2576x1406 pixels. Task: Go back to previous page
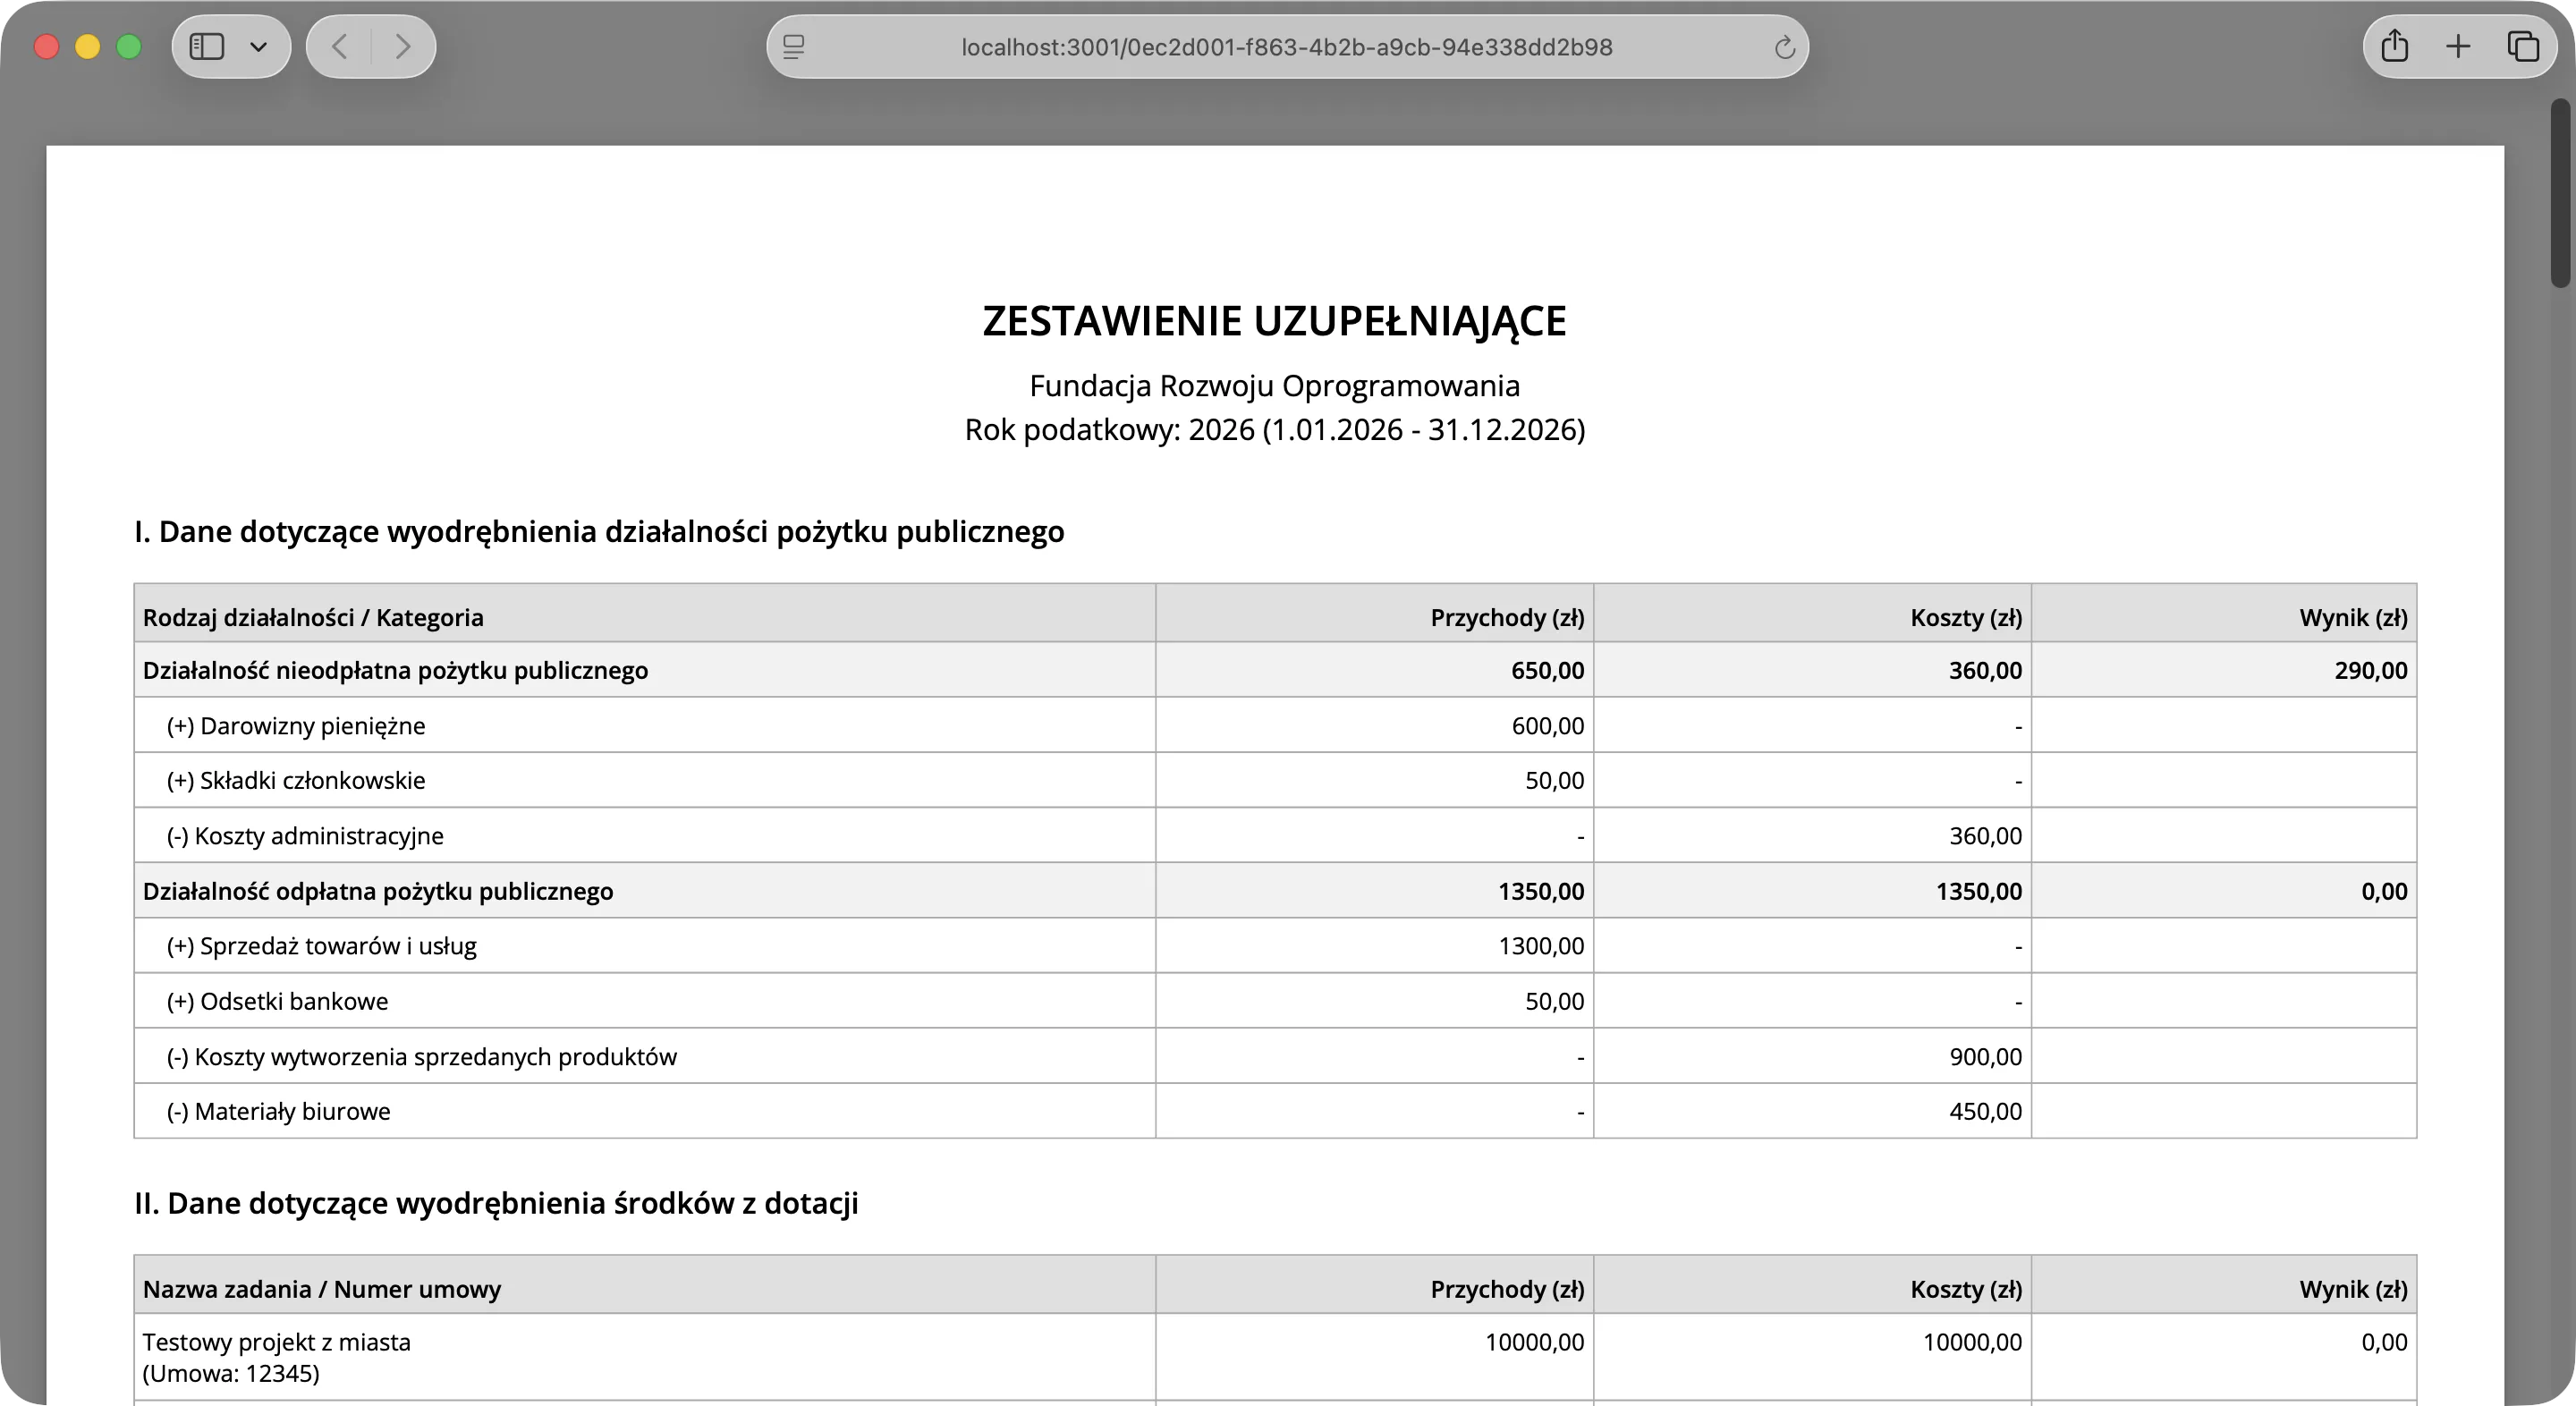coord(340,47)
